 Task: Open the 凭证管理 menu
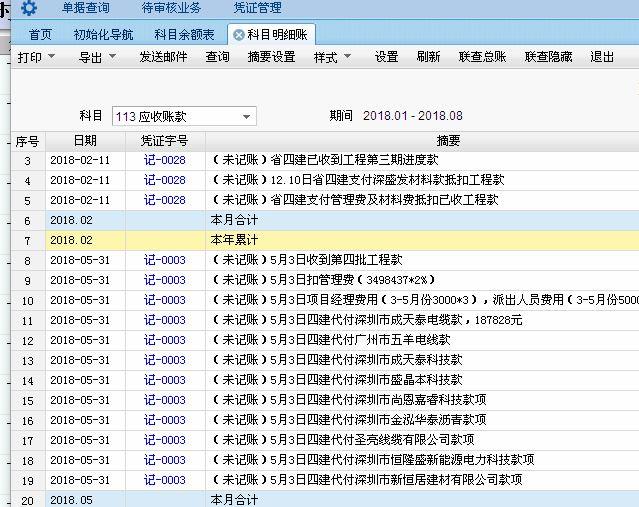point(257,7)
